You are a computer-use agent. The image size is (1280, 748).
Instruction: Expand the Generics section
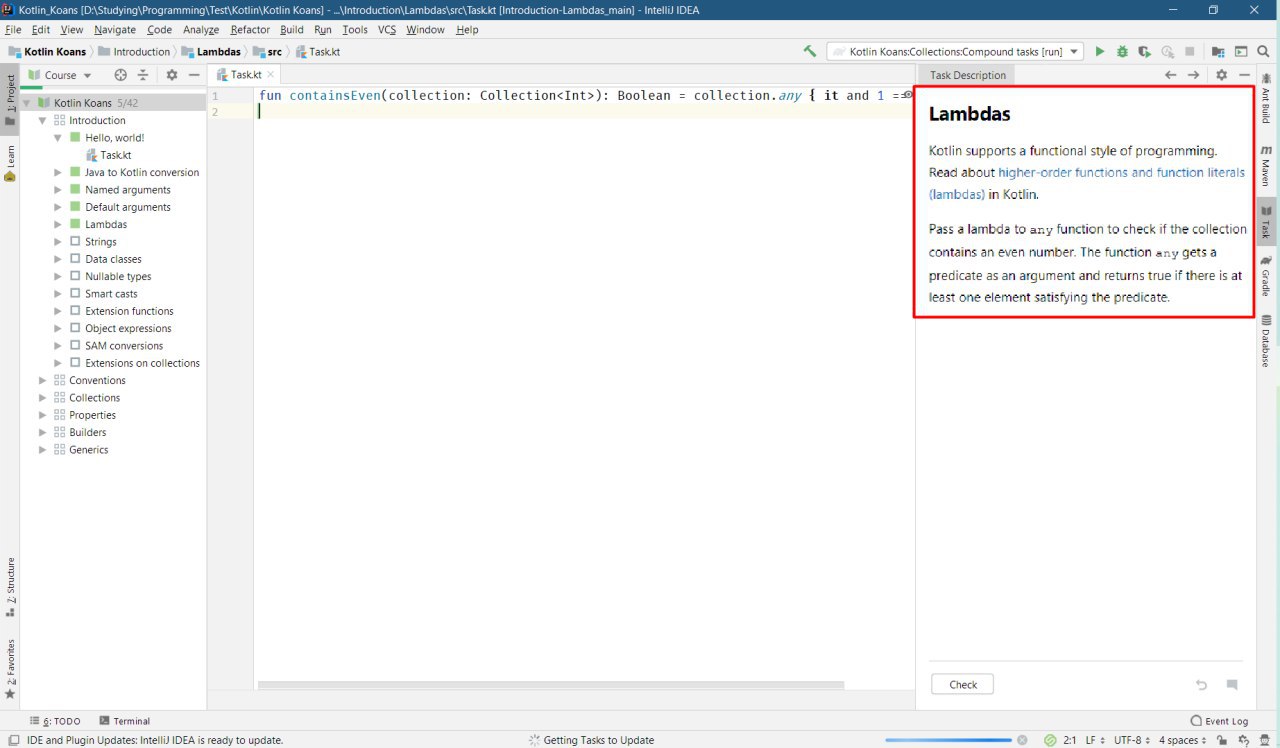(42, 450)
